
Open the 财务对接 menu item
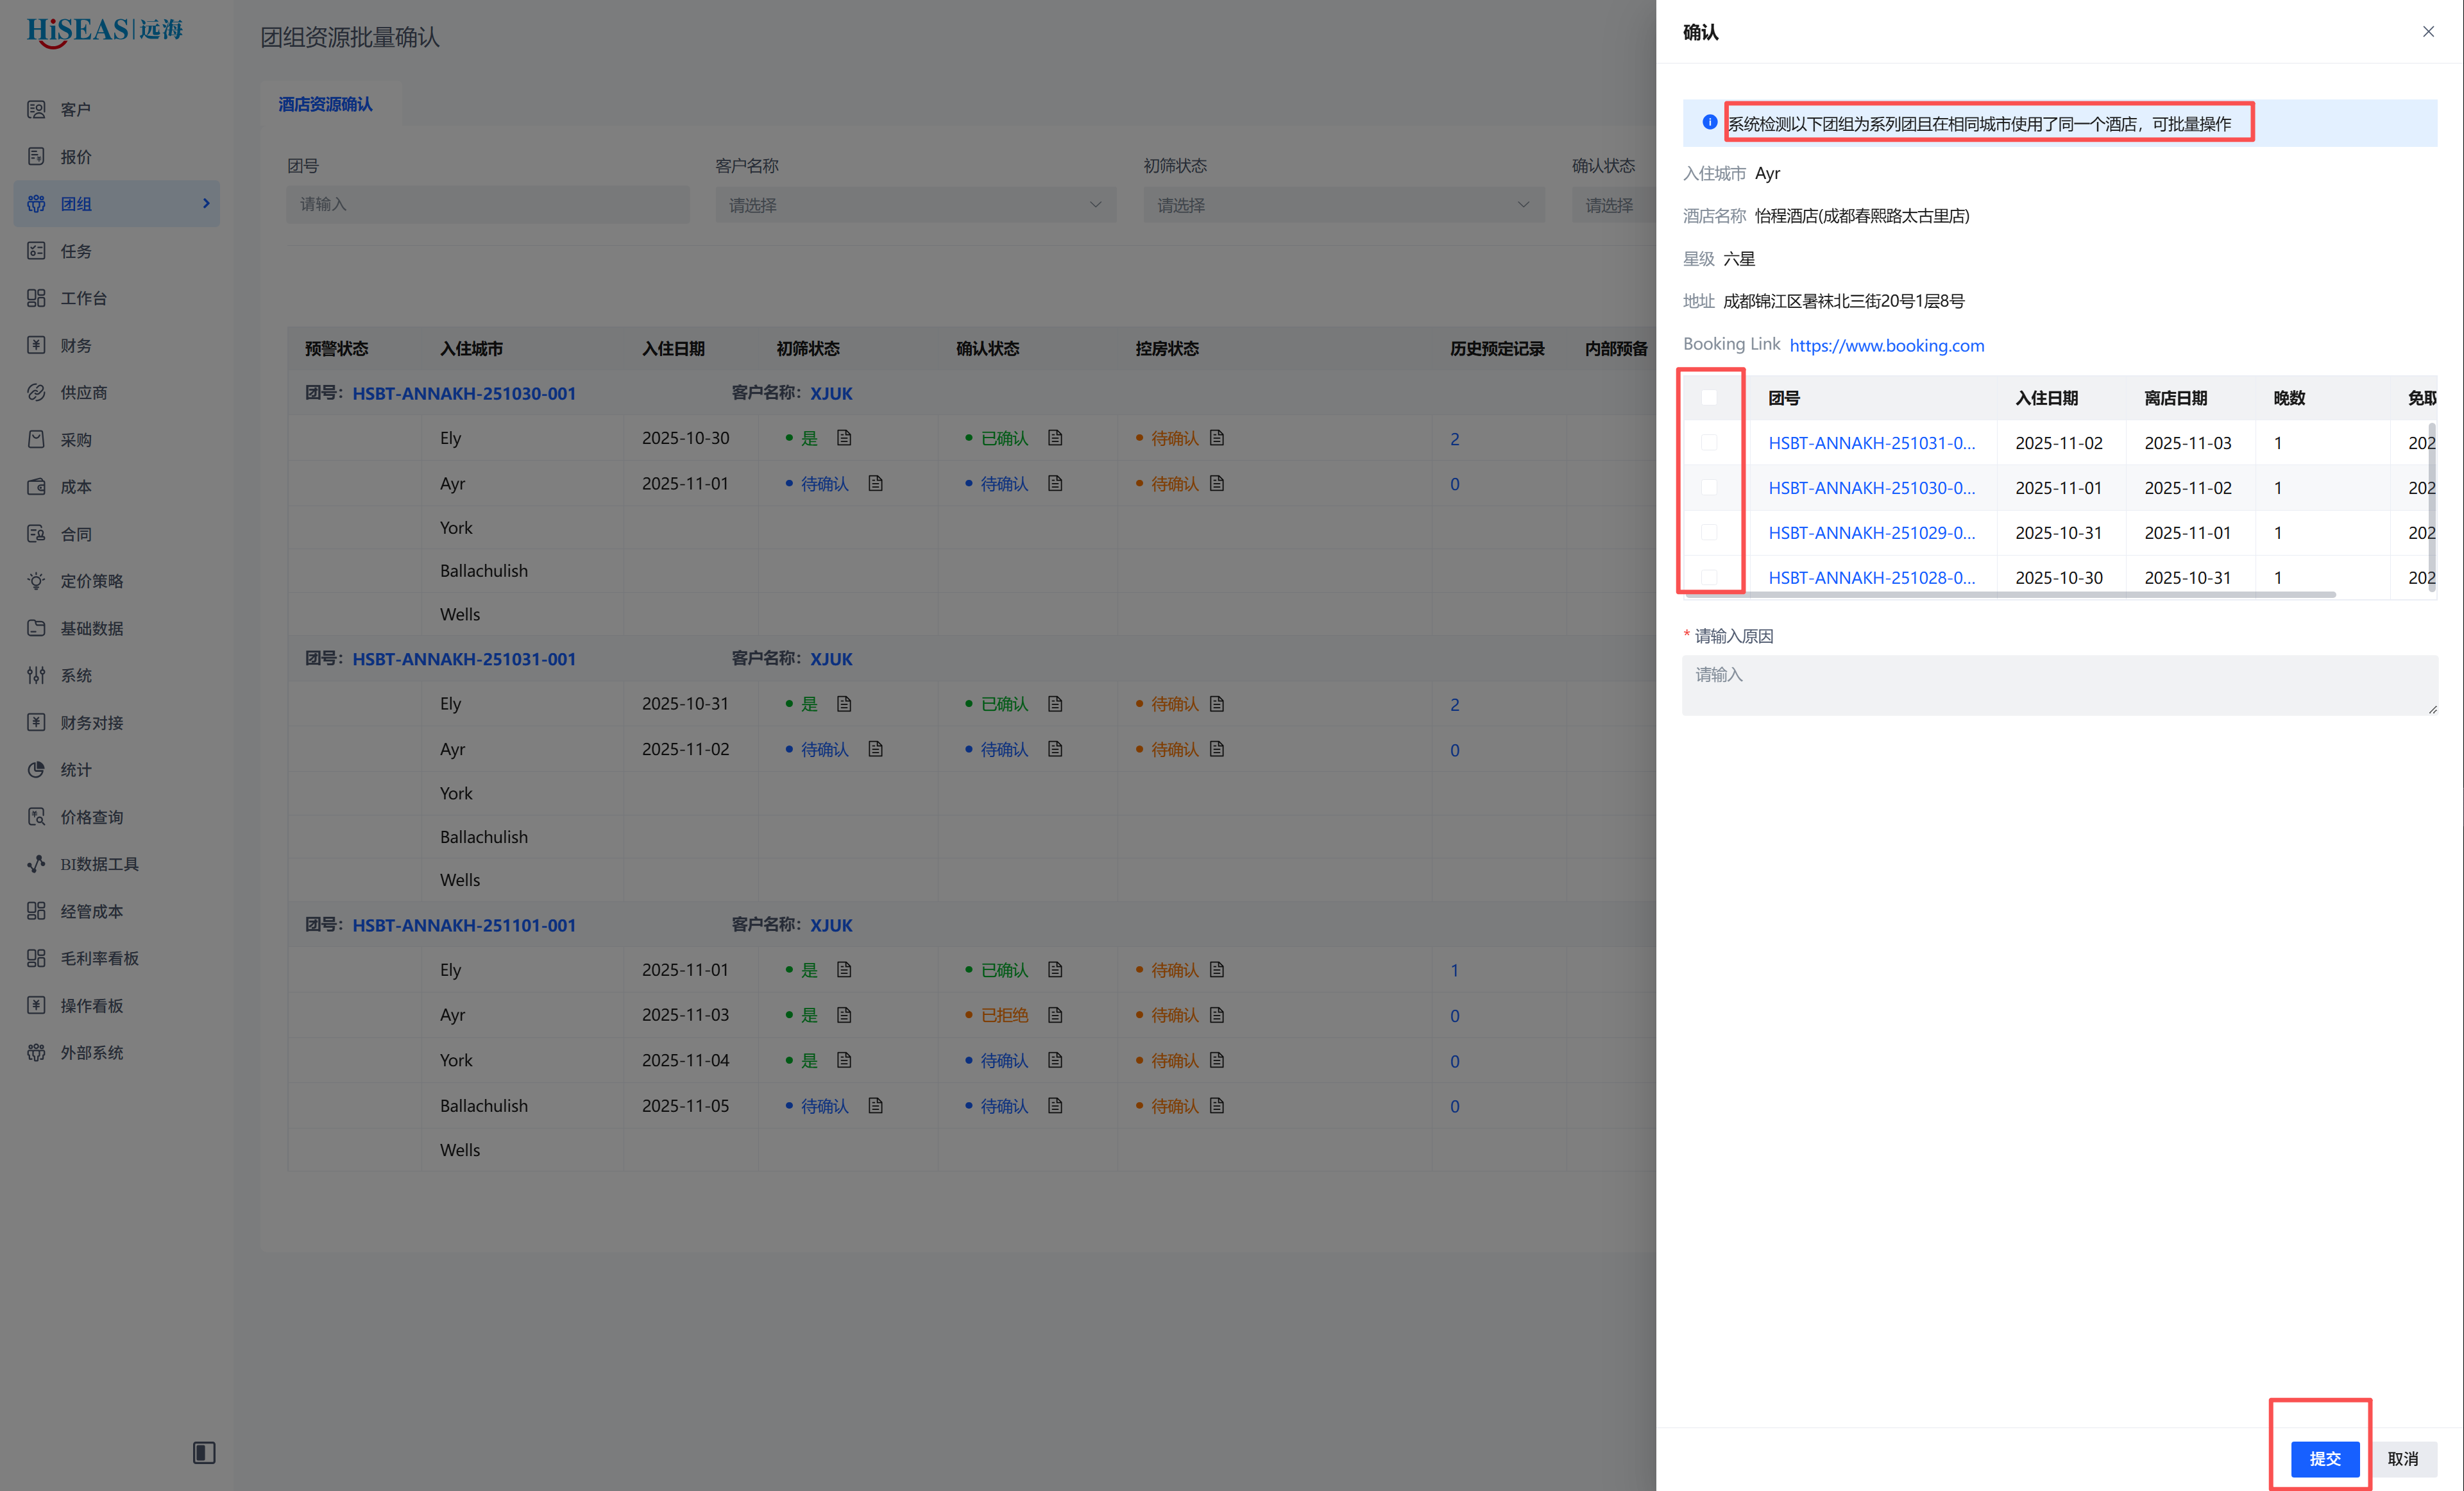click(x=91, y=722)
